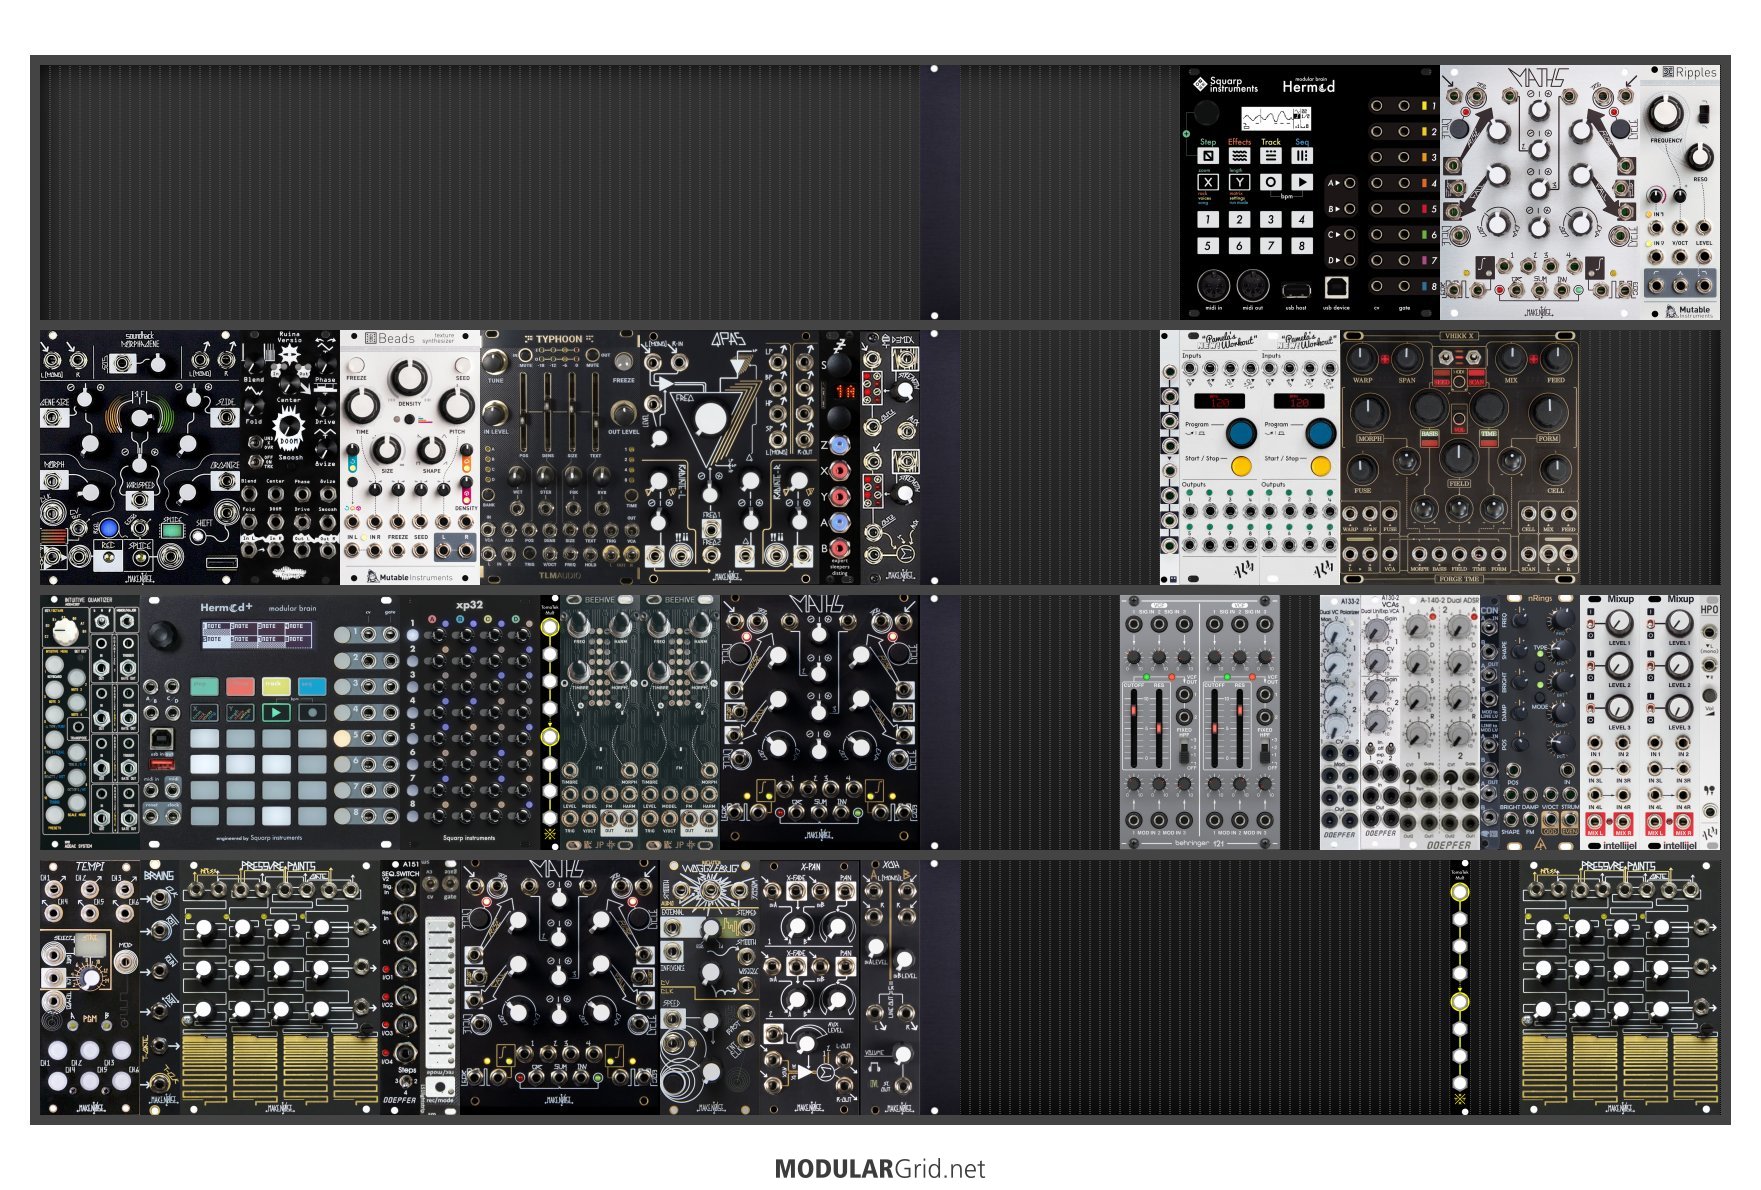Screen dimensions: 1761x1190
Task: Tap the Y length button on Hermod
Action: [1239, 182]
